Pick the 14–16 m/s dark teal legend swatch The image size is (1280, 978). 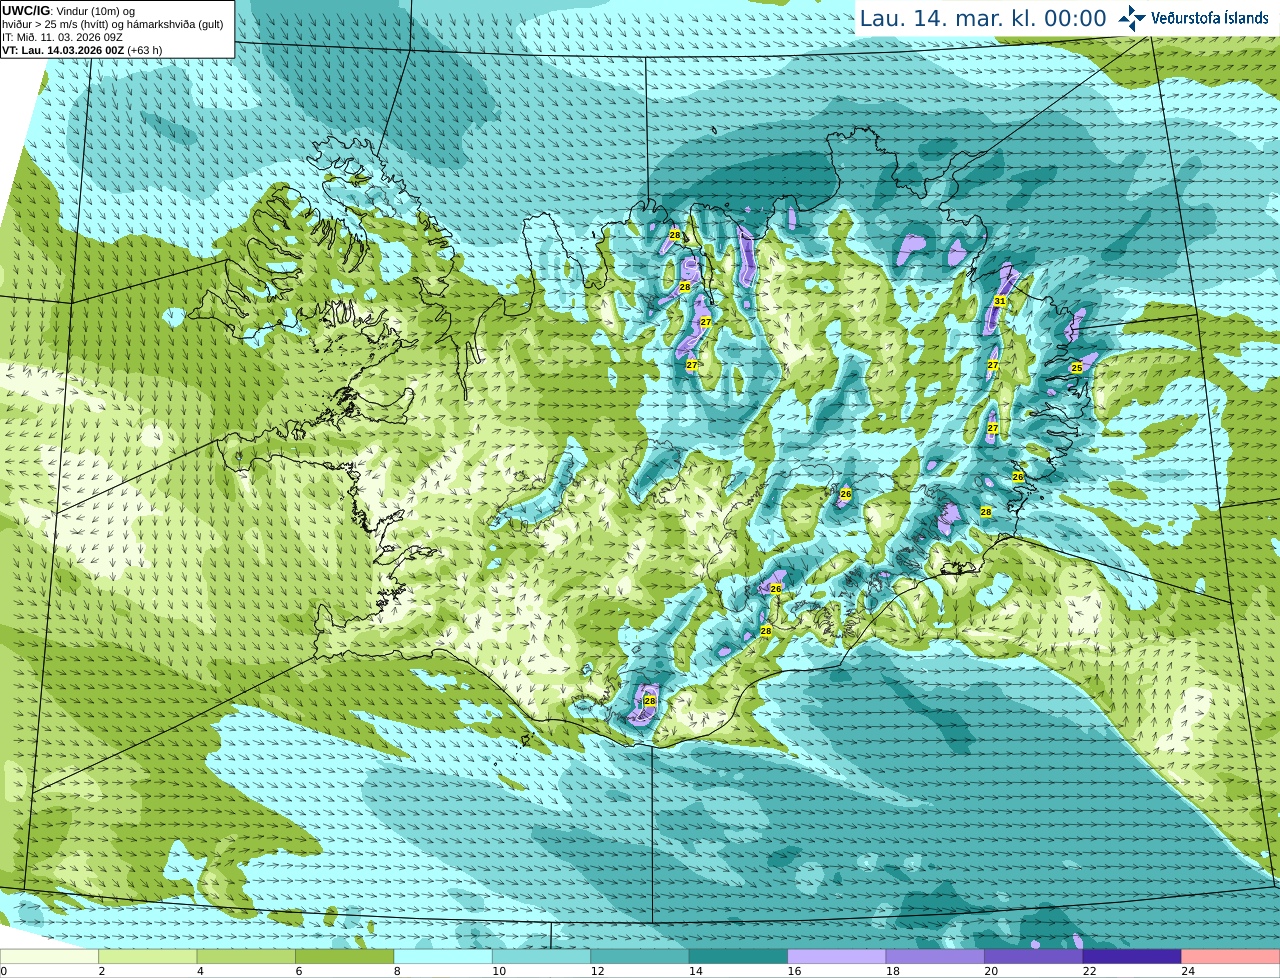739,956
